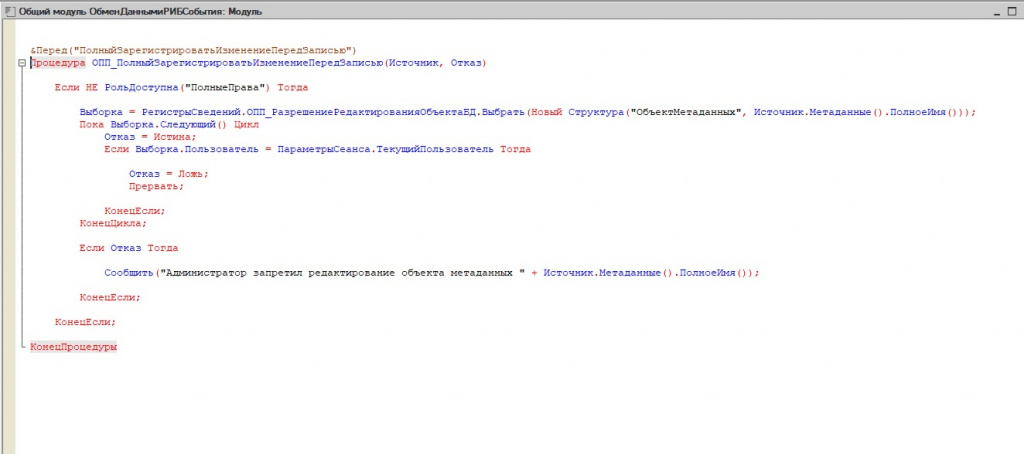Click the 'КонецПроцедуры' keyword
Viewport: 1024px width, 454px height.
tap(73, 347)
